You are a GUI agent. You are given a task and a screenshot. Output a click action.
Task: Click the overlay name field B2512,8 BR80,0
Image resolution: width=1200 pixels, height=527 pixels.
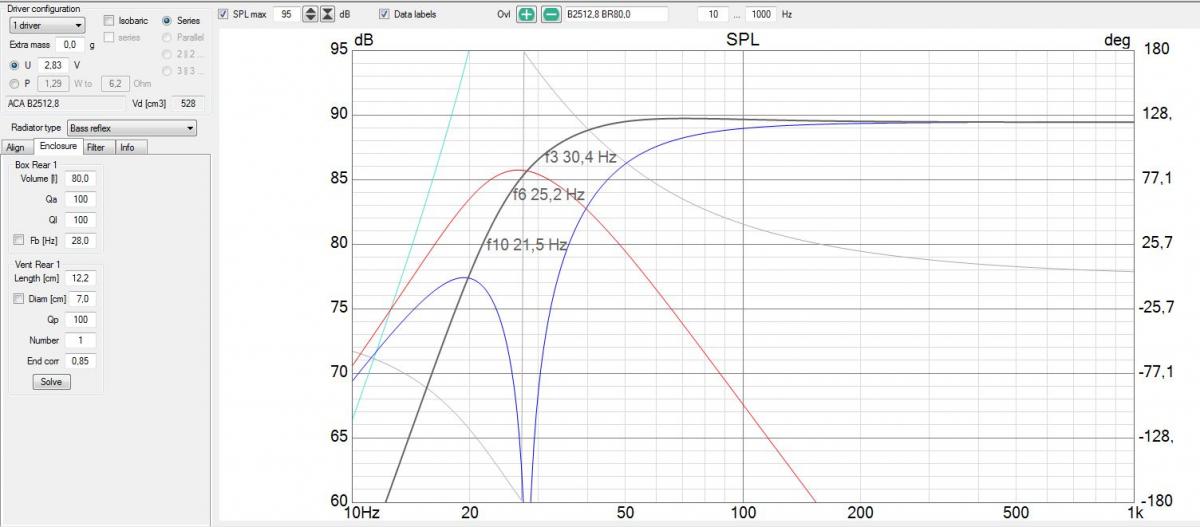(x=615, y=15)
